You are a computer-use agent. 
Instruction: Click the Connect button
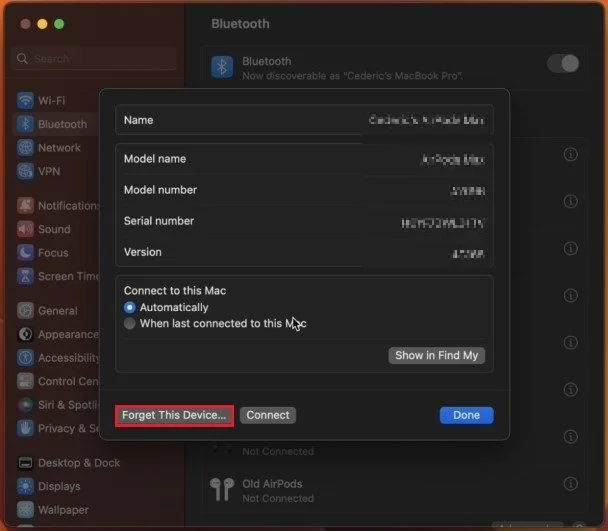point(268,415)
